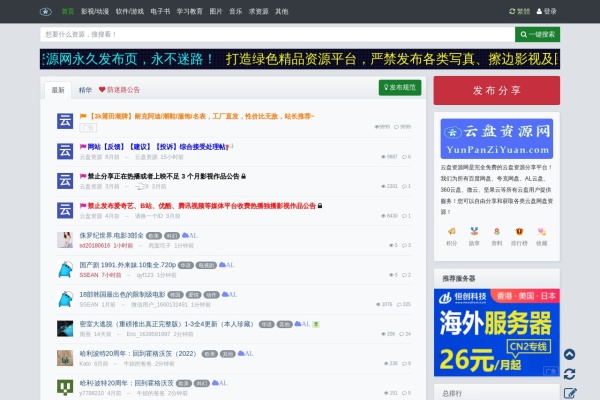Select the 最新 tab
The width and height of the screenshot is (600, 400).
tap(58, 89)
